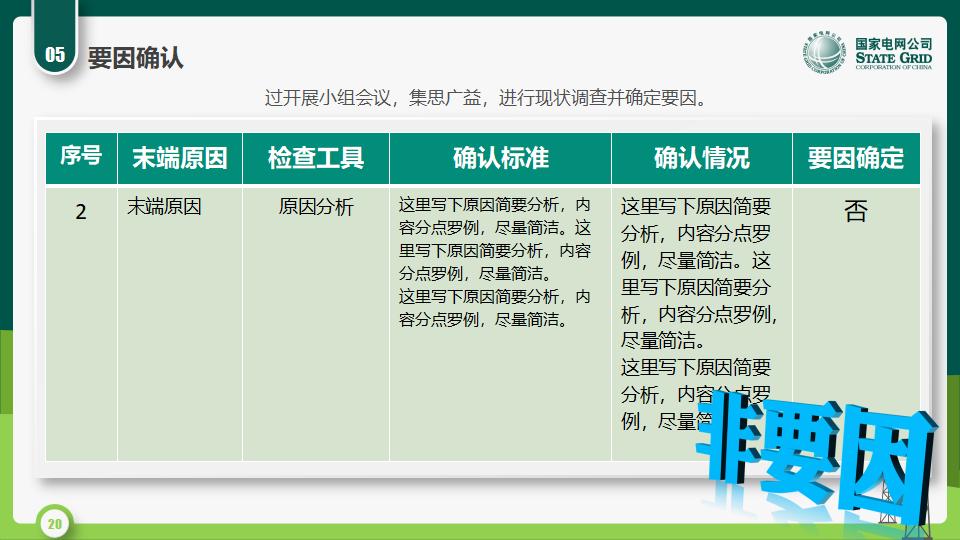
Task: Click the 要因确定 column header
Action: pyautogui.click(x=856, y=158)
